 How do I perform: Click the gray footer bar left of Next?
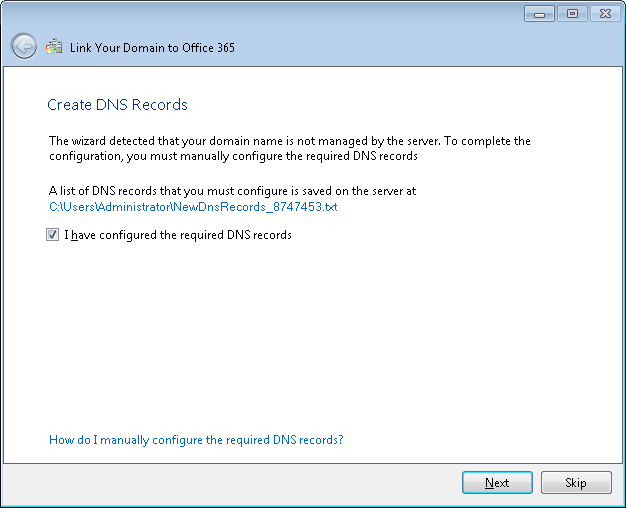(232, 483)
